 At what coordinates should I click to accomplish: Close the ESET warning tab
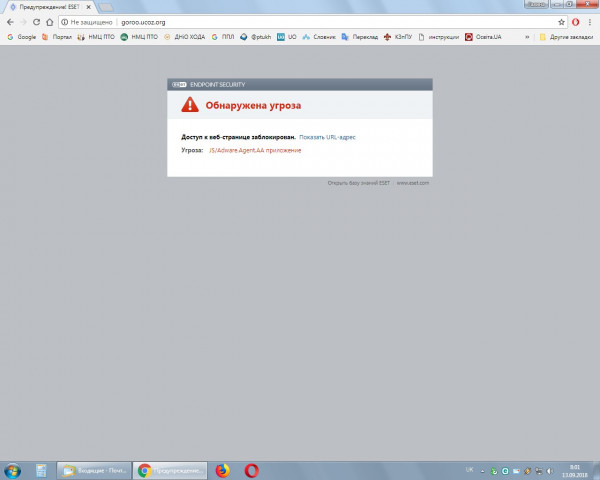(88, 7)
